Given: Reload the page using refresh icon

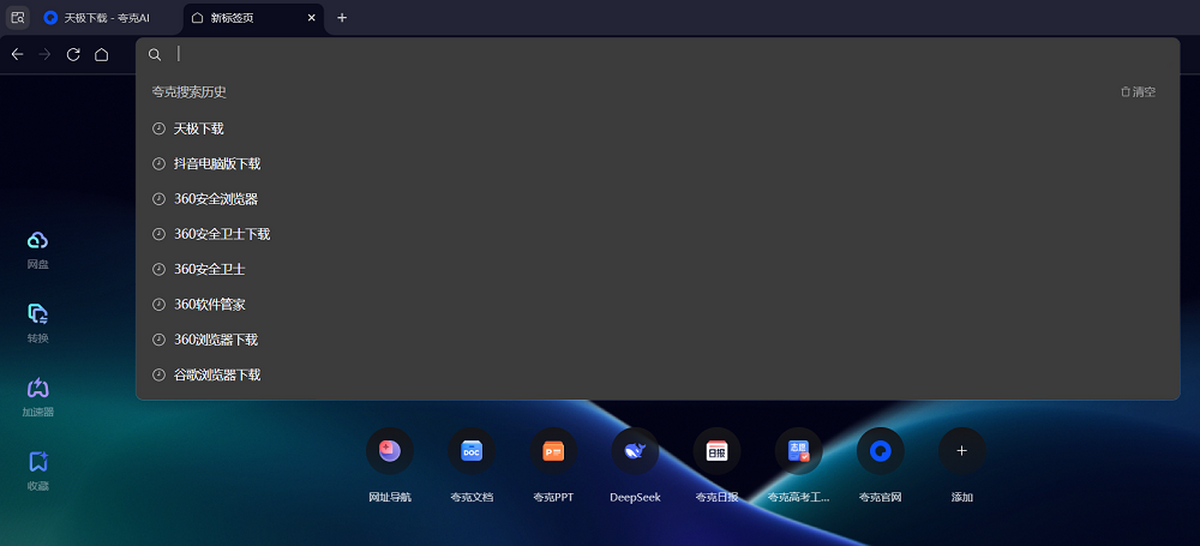Looking at the screenshot, I should tap(73, 54).
